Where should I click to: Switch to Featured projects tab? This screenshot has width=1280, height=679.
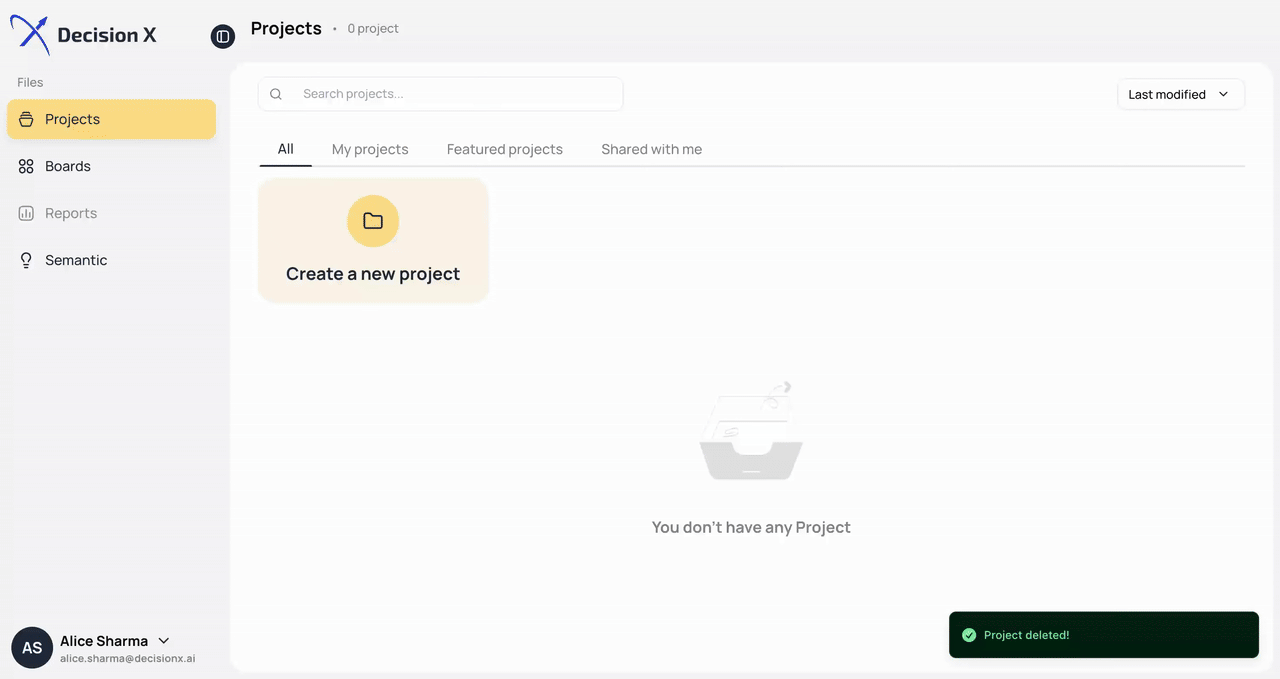[505, 149]
